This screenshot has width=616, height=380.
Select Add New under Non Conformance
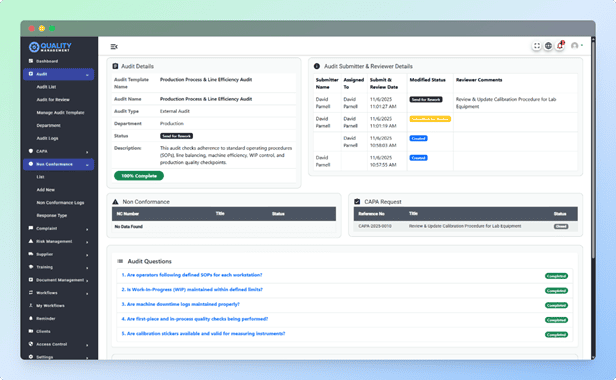coord(46,190)
